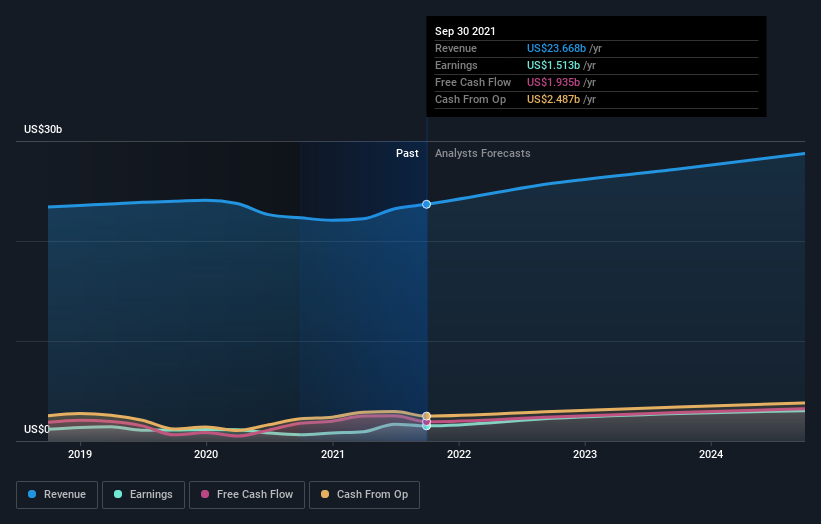Click the Free Cash Flow label in tooltip
This screenshot has height=524, width=821.
[473, 82]
